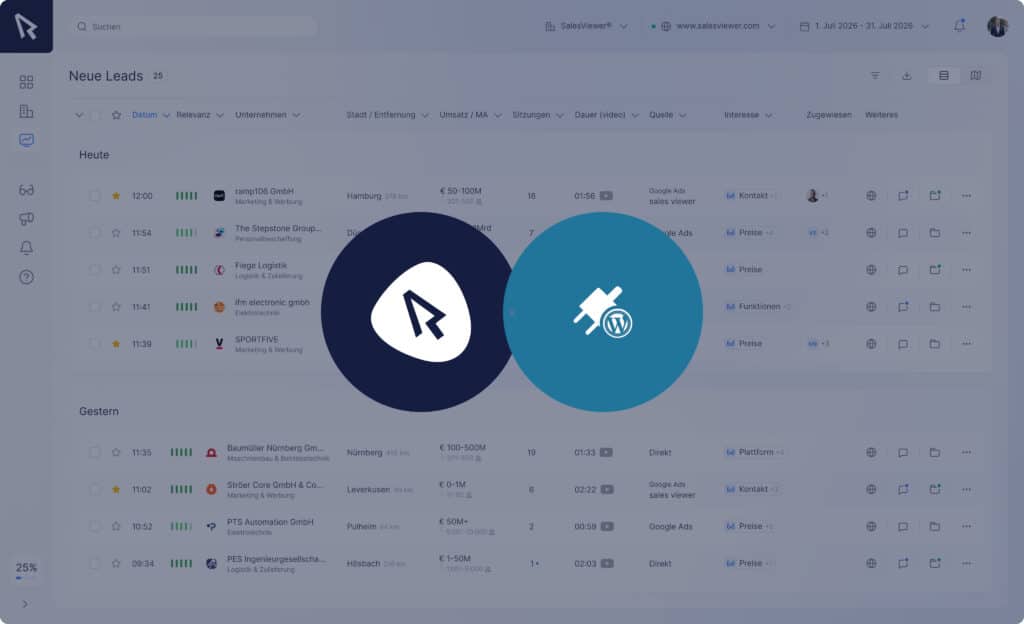
Task: Open the SalesViewer logo home
Action: (26, 26)
